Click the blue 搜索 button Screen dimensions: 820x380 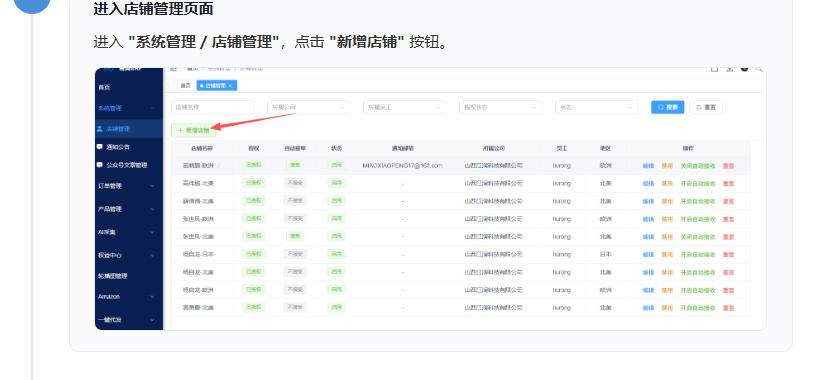(x=667, y=107)
